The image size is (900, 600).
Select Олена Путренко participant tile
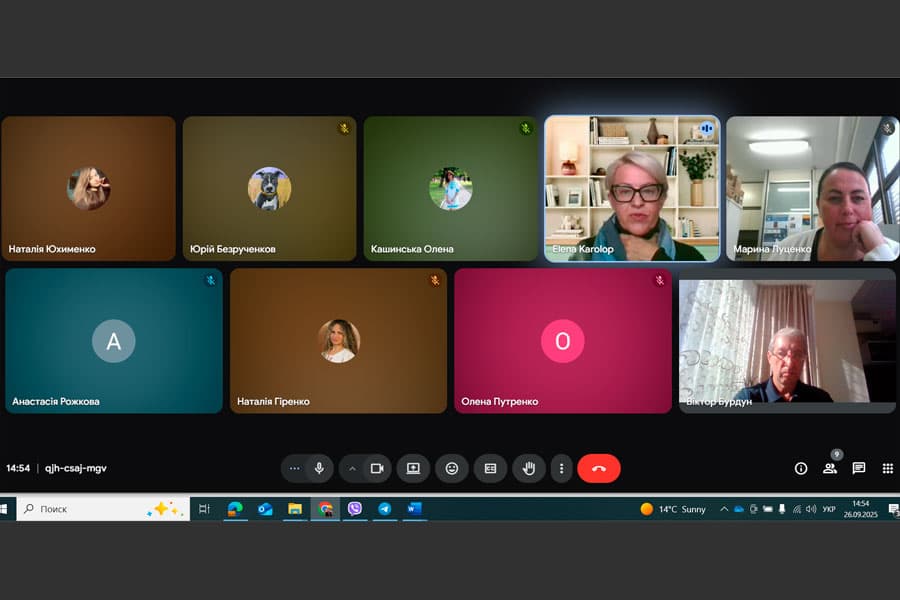point(563,341)
